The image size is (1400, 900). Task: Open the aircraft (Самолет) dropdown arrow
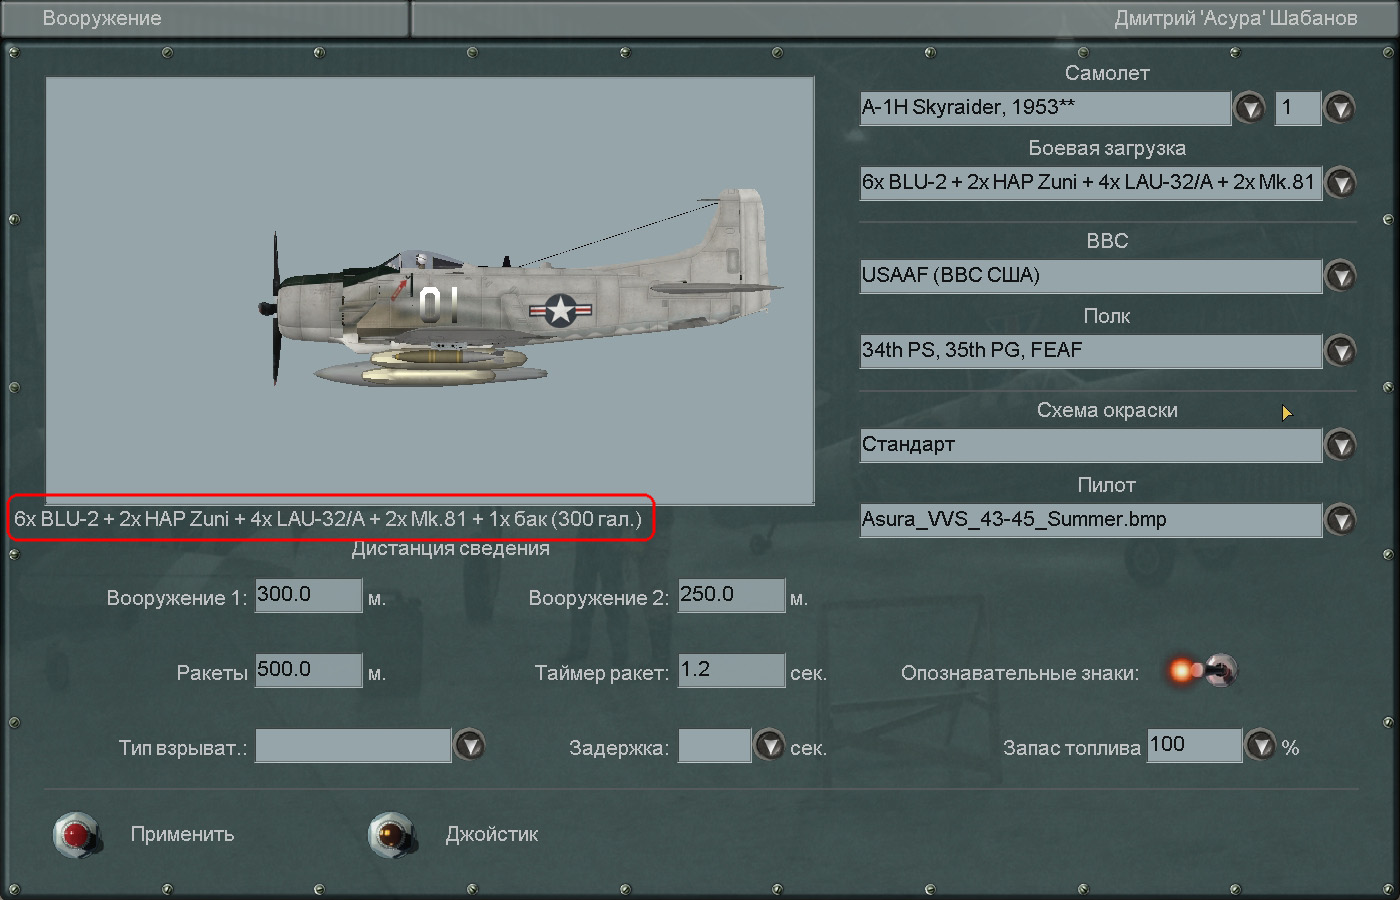click(1249, 107)
